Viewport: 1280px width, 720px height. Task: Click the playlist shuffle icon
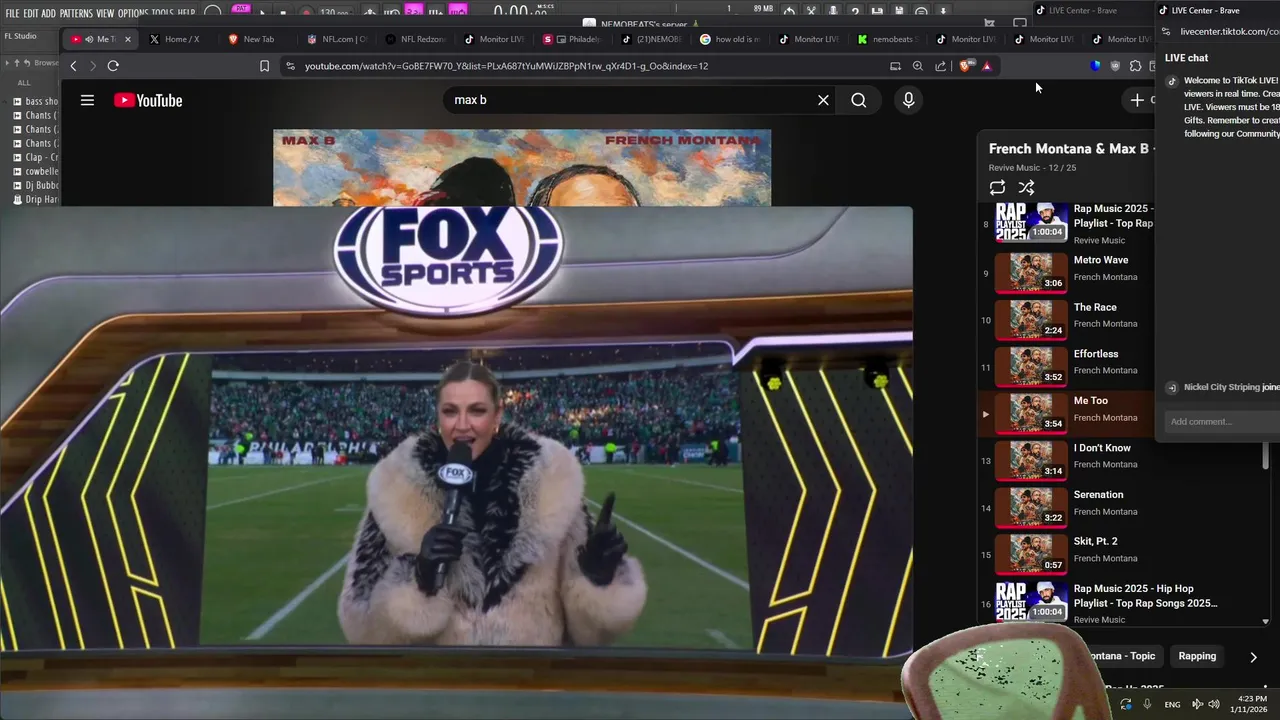(x=1026, y=187)
